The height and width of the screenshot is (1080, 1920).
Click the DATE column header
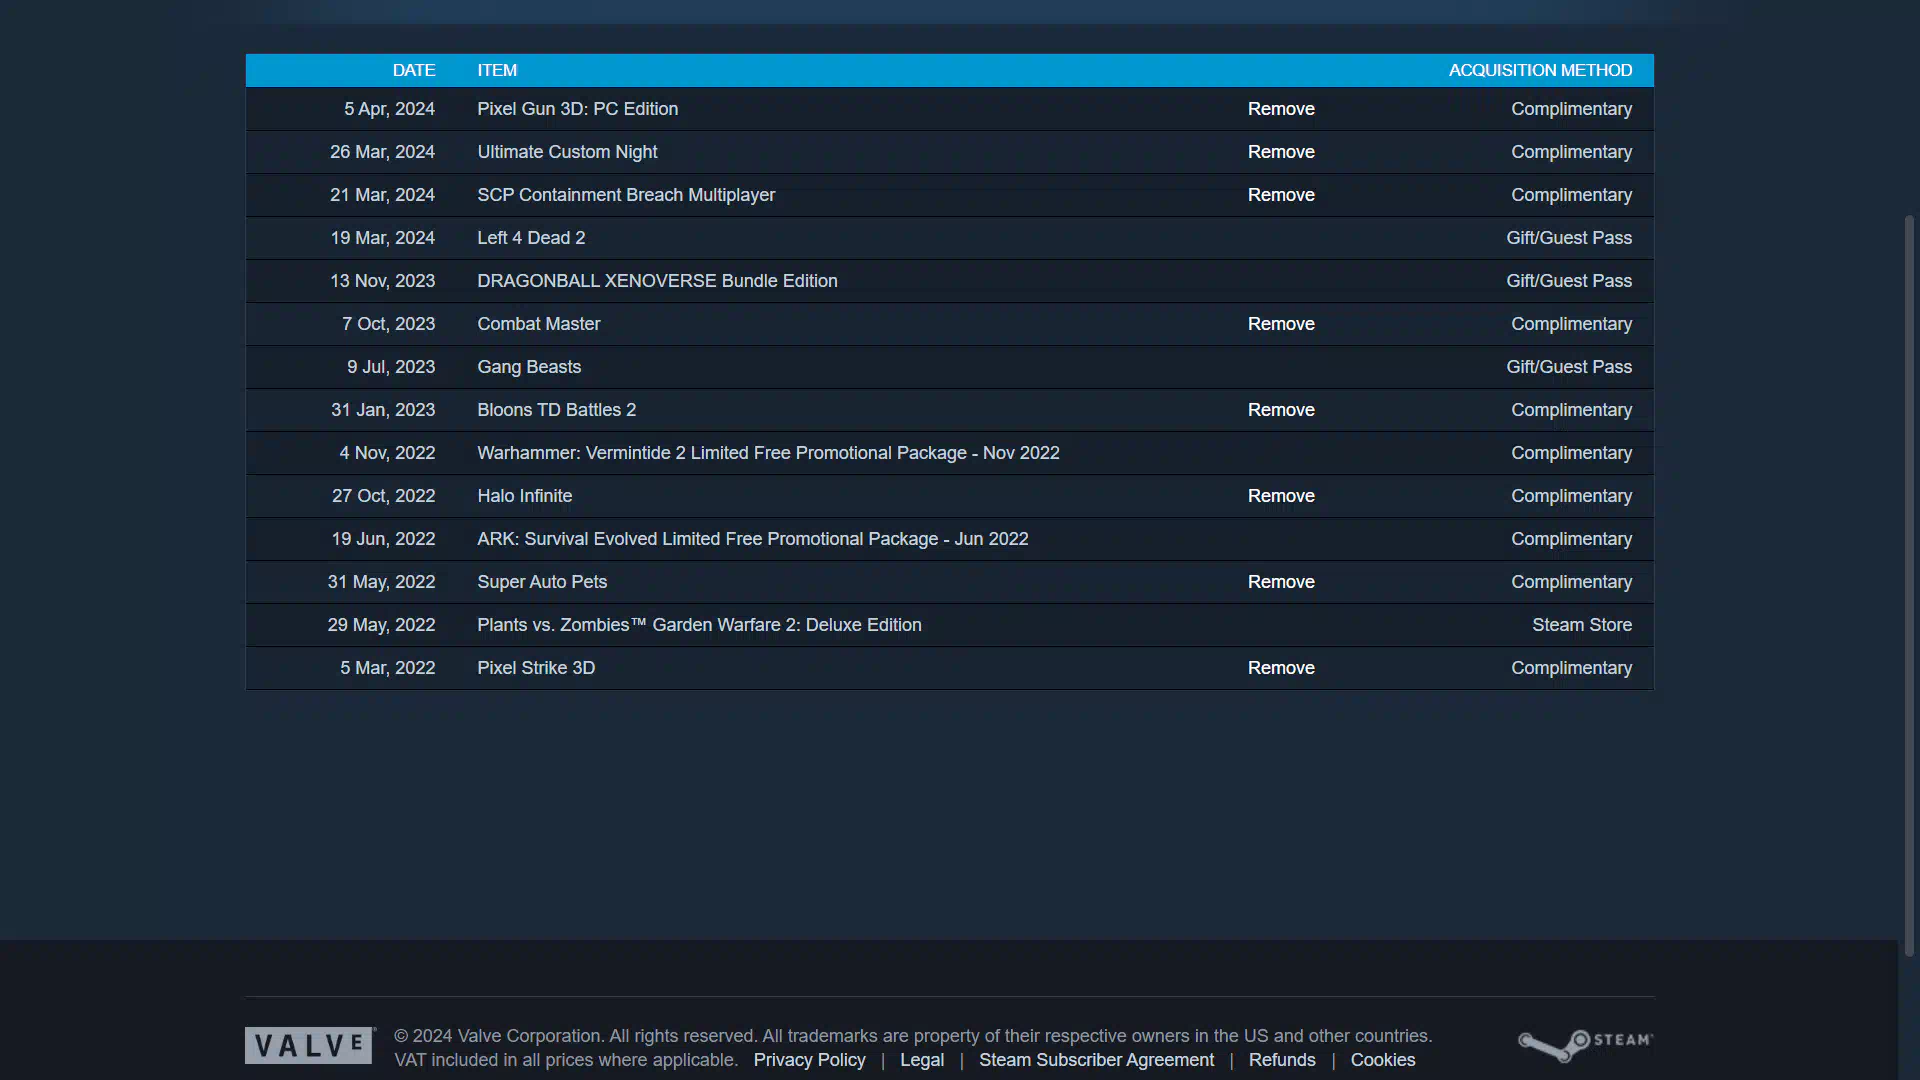414,70
